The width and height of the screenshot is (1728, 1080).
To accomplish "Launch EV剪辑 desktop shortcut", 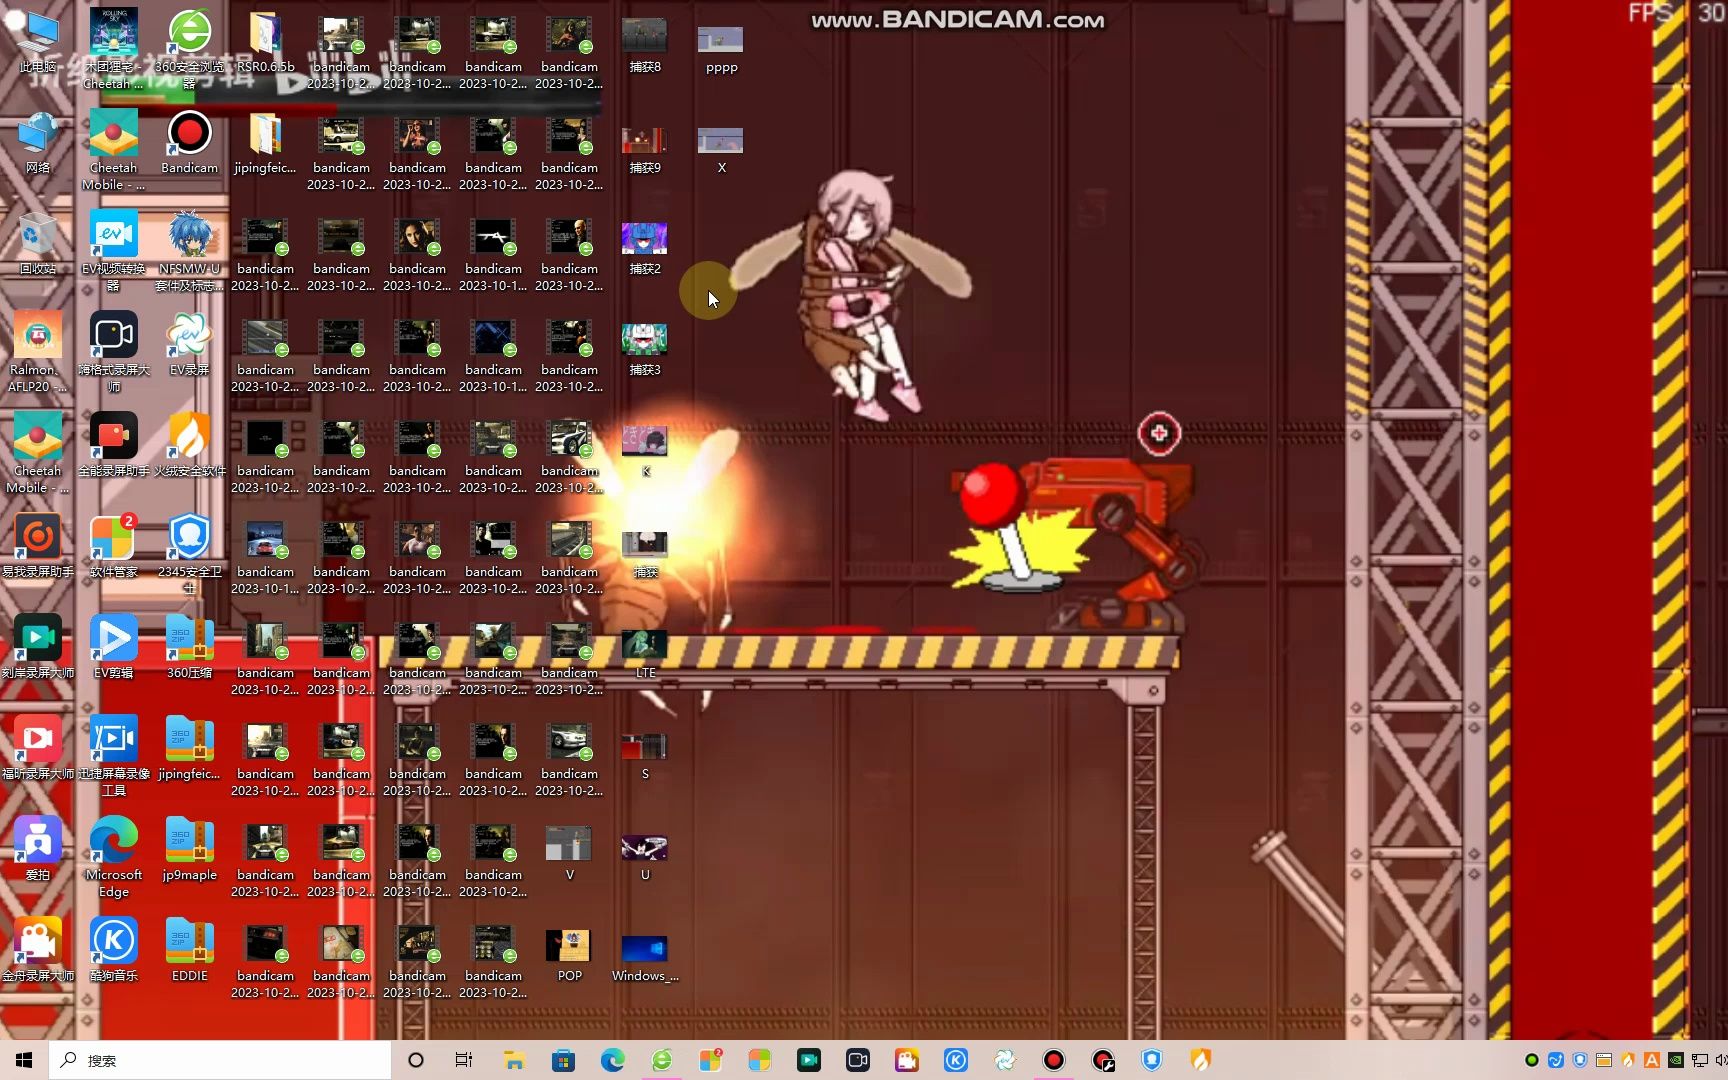I will pyautogui.click(x=113, y=647).
